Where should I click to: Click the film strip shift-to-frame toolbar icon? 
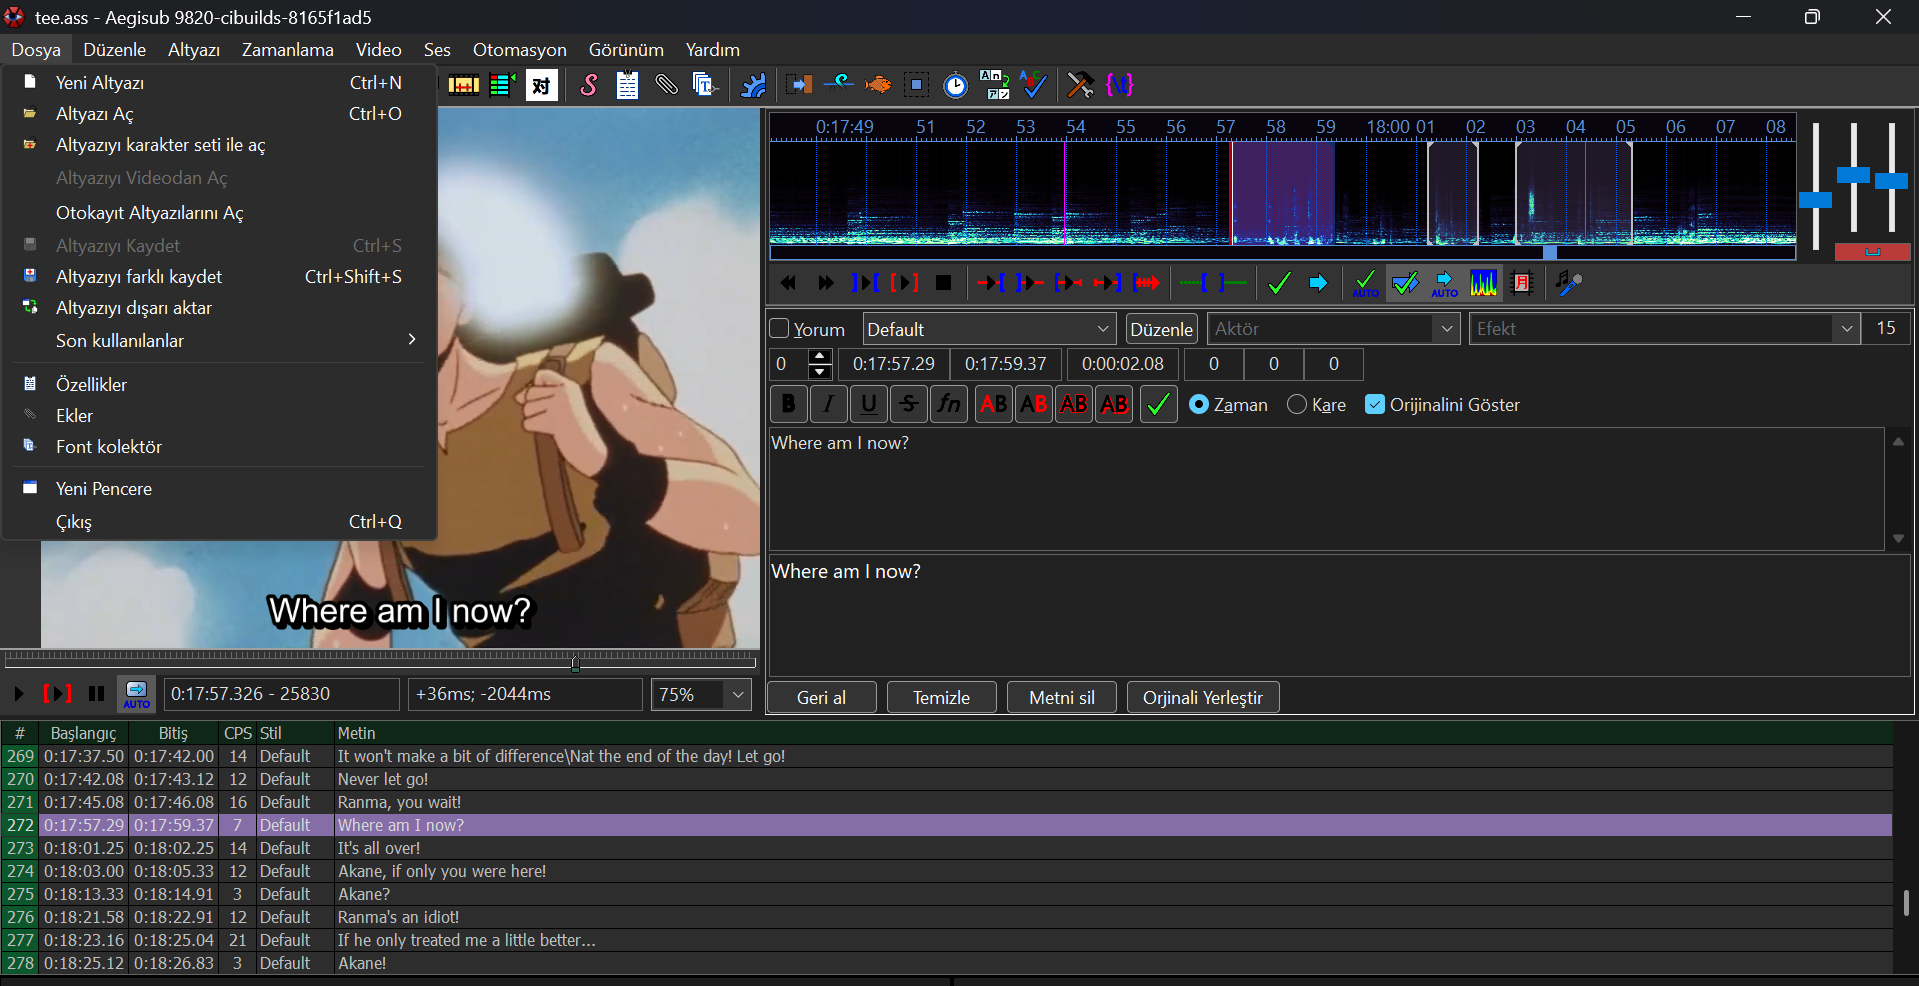(x=463, y=85)
